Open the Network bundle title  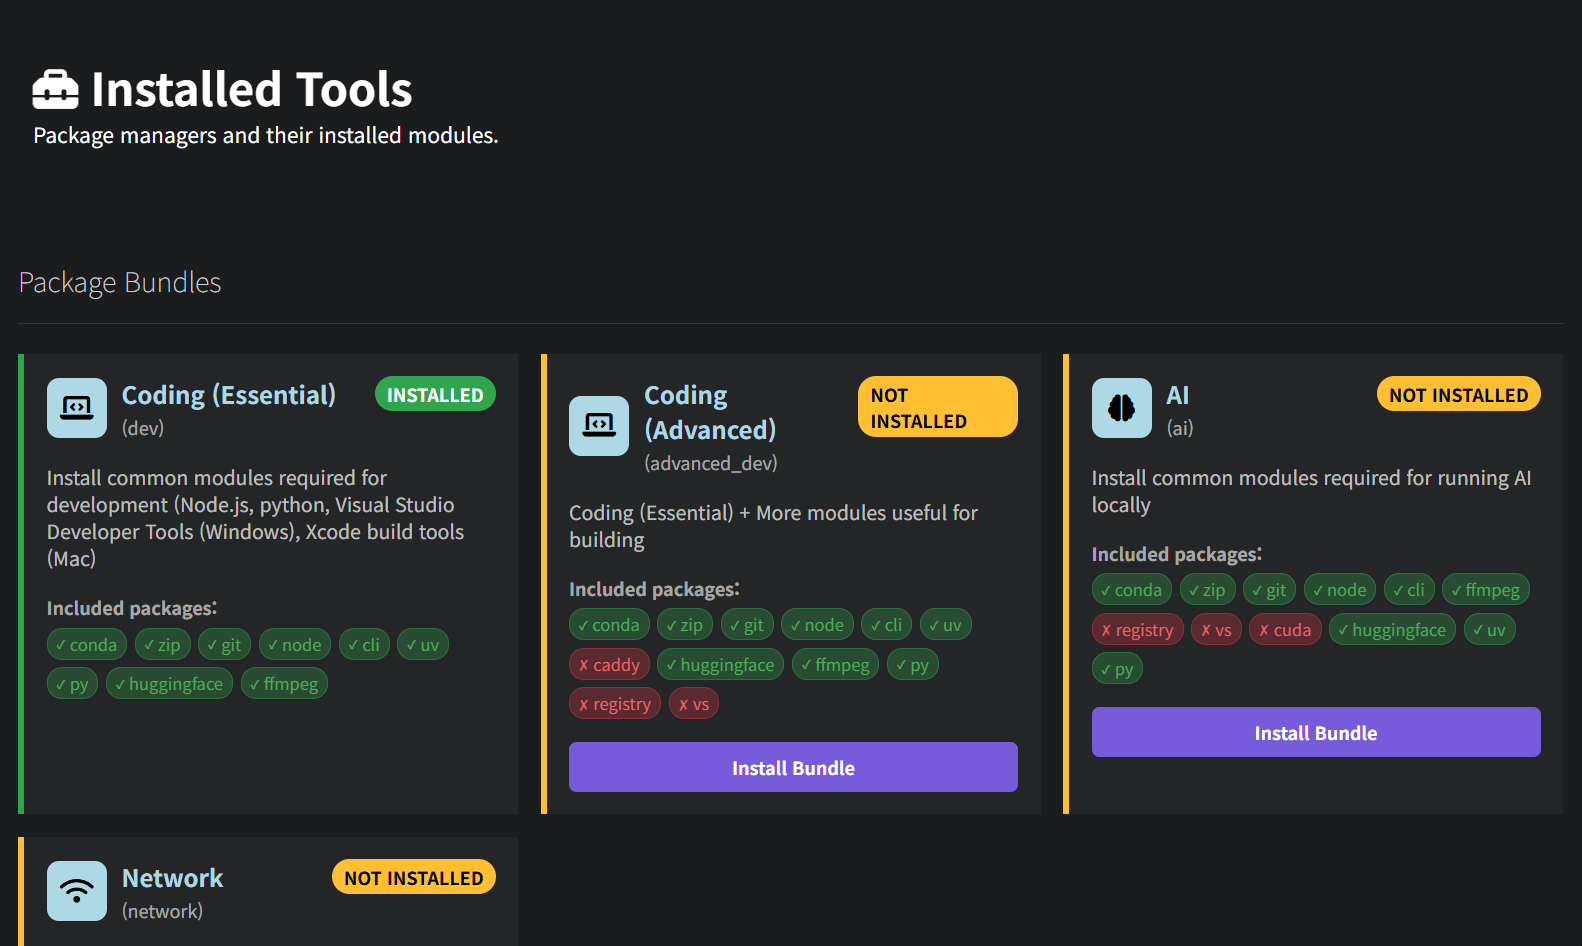173,878
